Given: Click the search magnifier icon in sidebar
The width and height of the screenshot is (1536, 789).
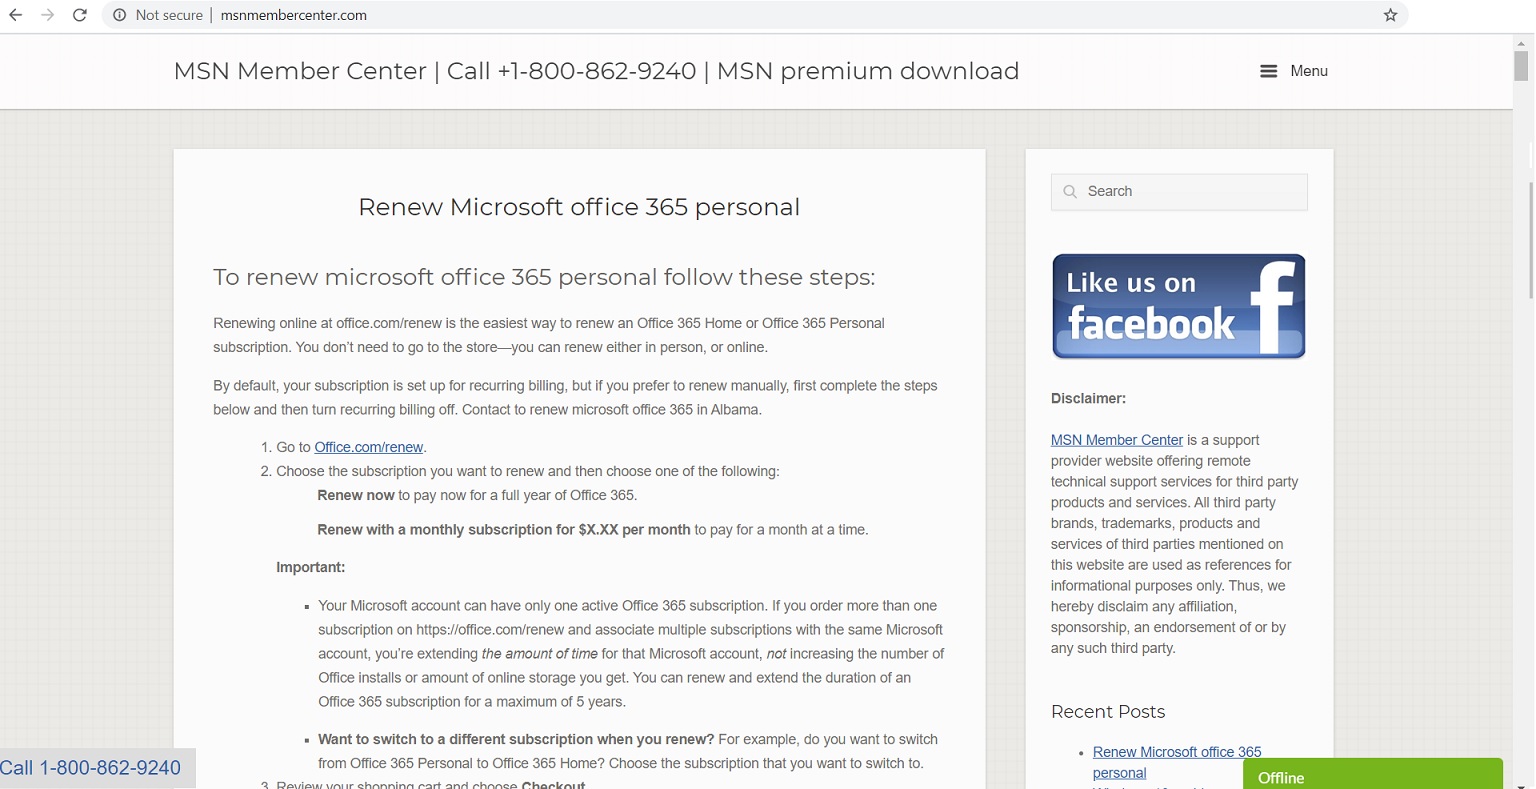Looking at the screenshot, I should coord(1070,192).
